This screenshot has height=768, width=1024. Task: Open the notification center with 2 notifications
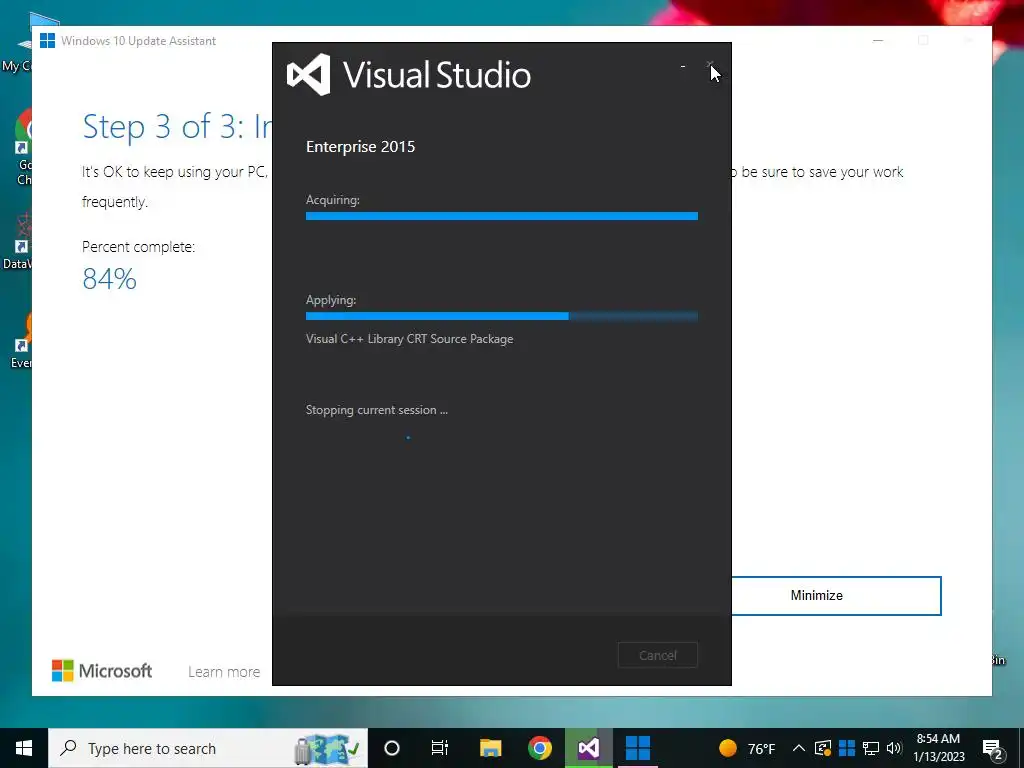993,749
